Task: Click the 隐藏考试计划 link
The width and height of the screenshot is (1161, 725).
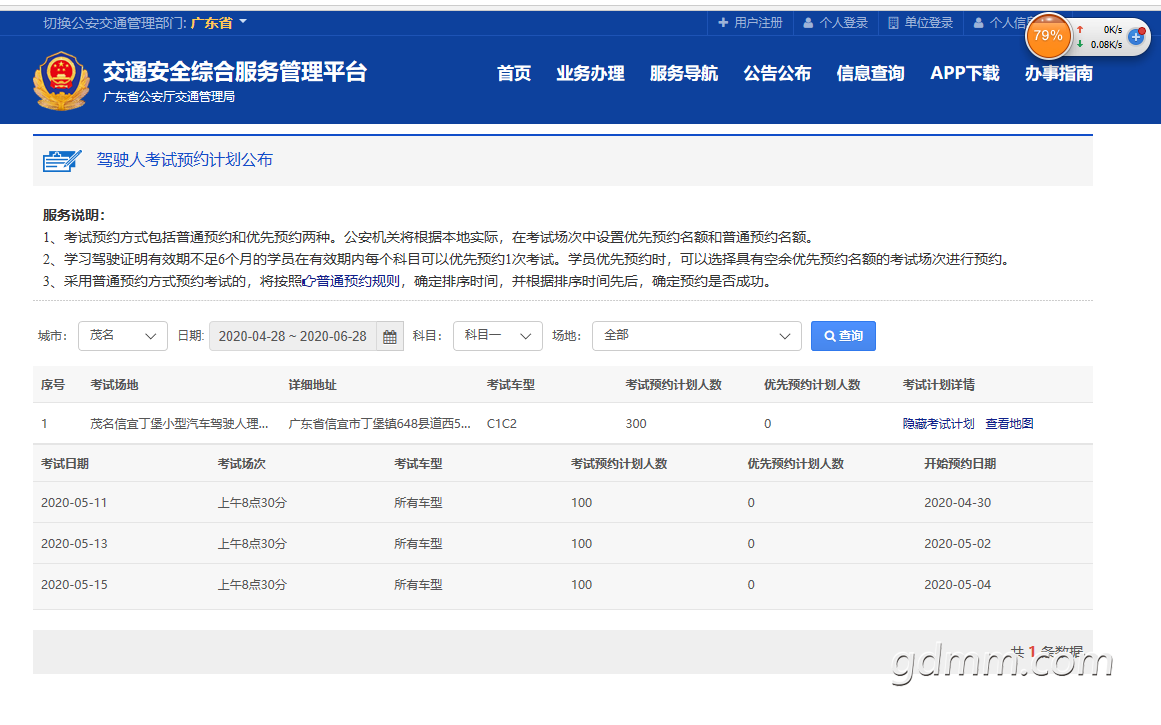Action: pyautogui.click(x=938, y=424)
